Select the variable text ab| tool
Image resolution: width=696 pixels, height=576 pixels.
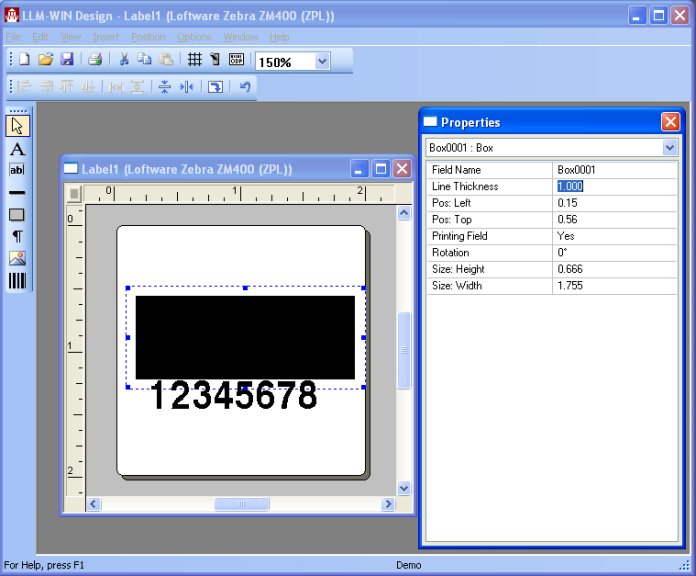(17, 170)
